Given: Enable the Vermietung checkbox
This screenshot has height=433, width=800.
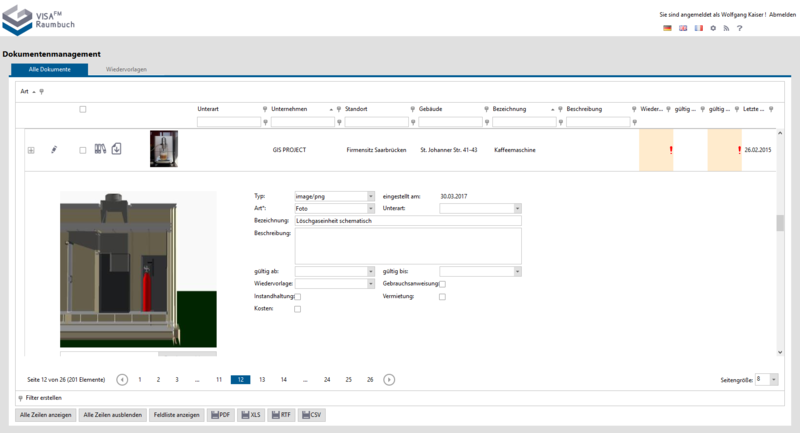Looking at the screenshot, I should [442, 297].
